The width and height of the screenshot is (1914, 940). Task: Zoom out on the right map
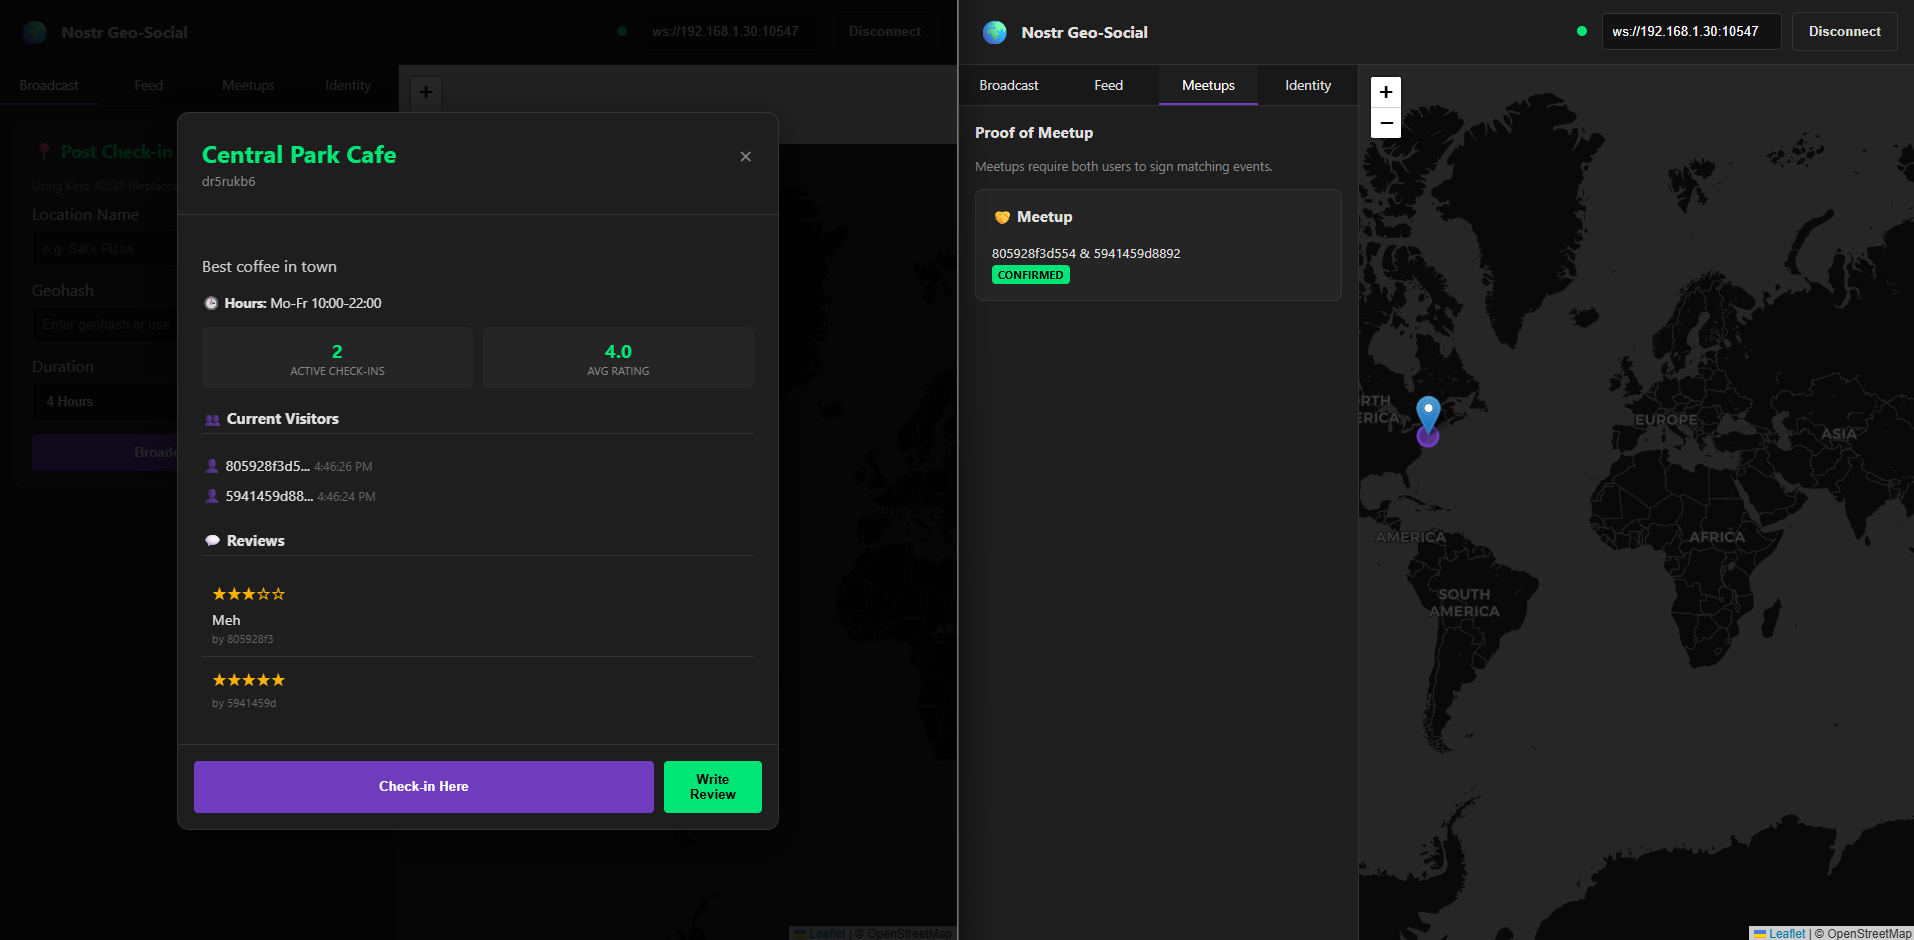[x=1385, y=123]
